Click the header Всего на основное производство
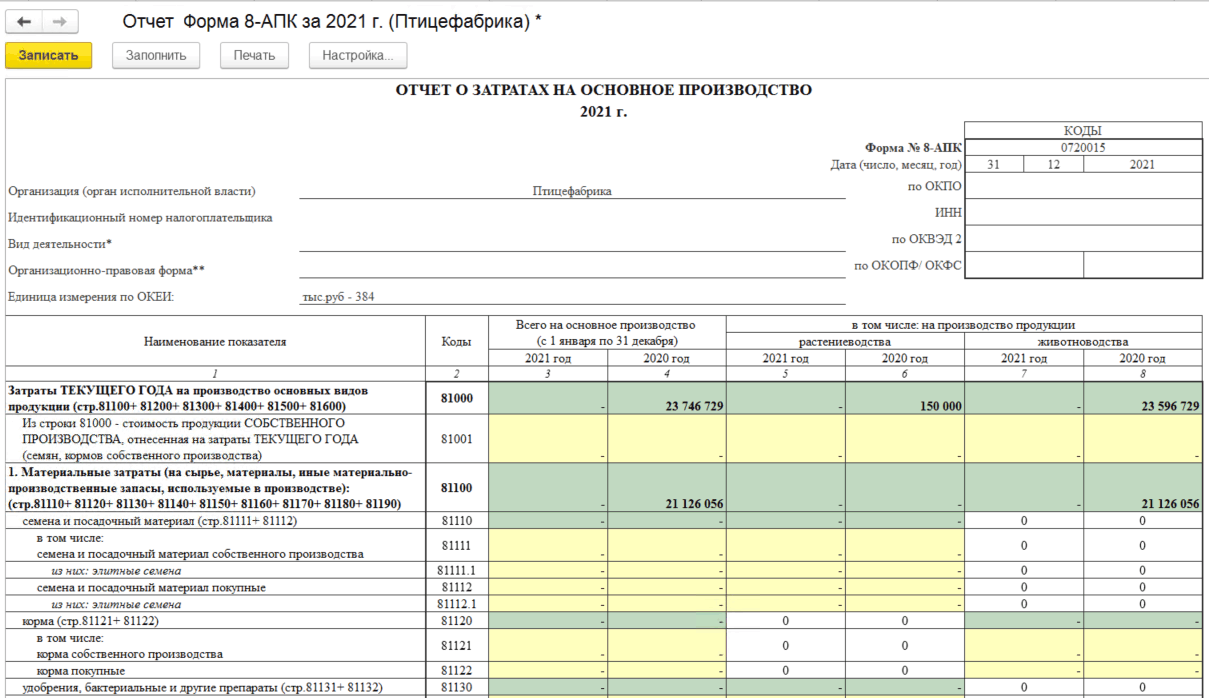The width and height of the screenshot is (1209, 698). 607,325
